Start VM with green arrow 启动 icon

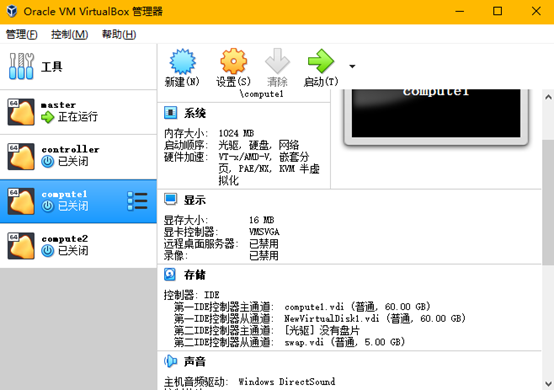pos(321,61)
